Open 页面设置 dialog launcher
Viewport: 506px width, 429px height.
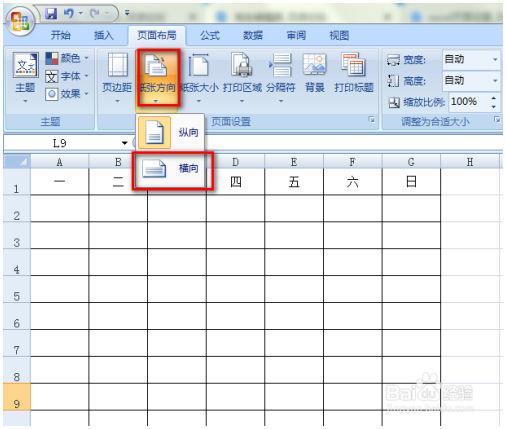(372, 119)
